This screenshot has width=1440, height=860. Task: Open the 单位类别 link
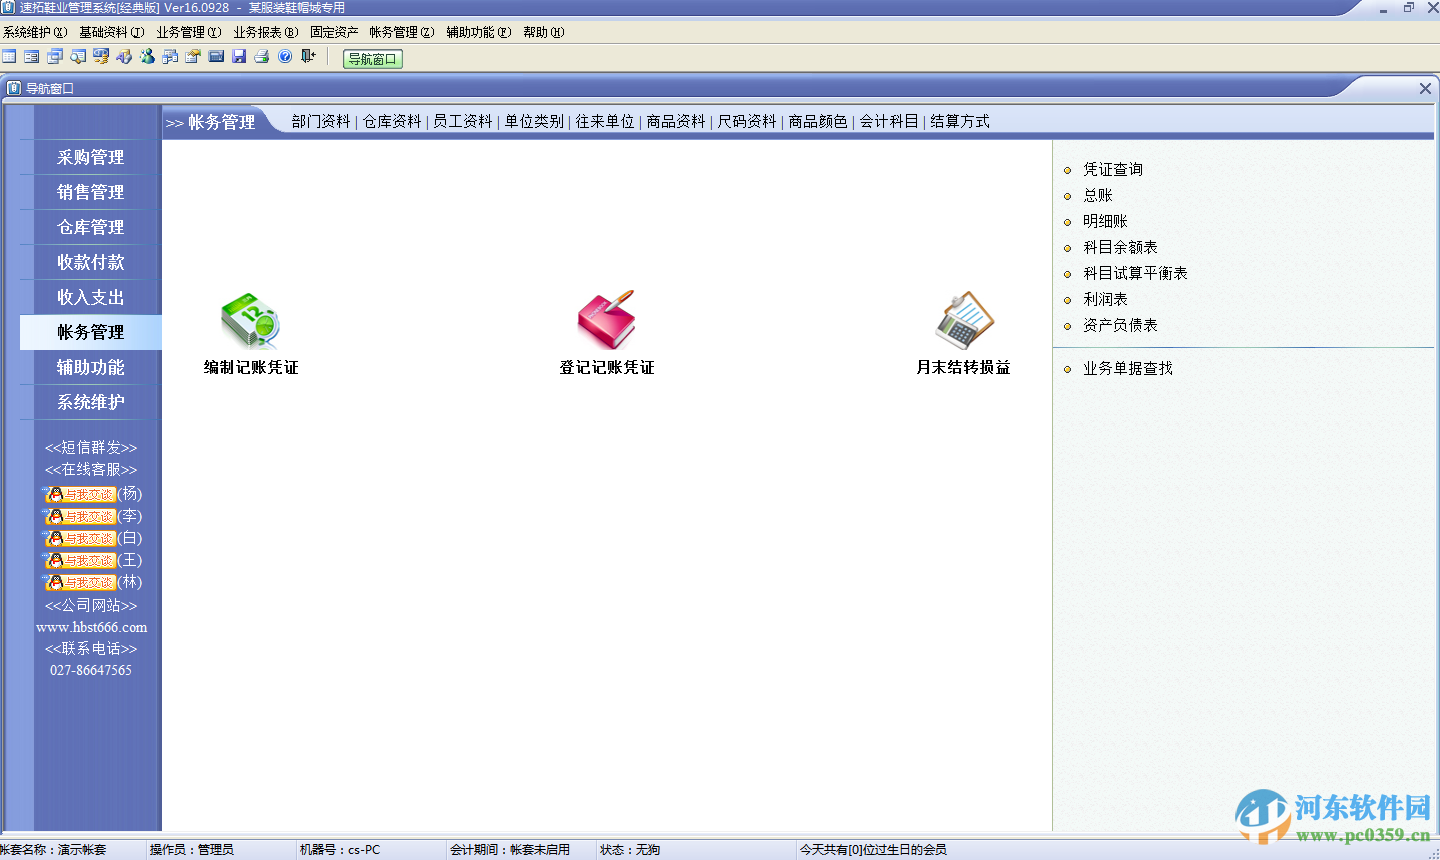(534, 121)
